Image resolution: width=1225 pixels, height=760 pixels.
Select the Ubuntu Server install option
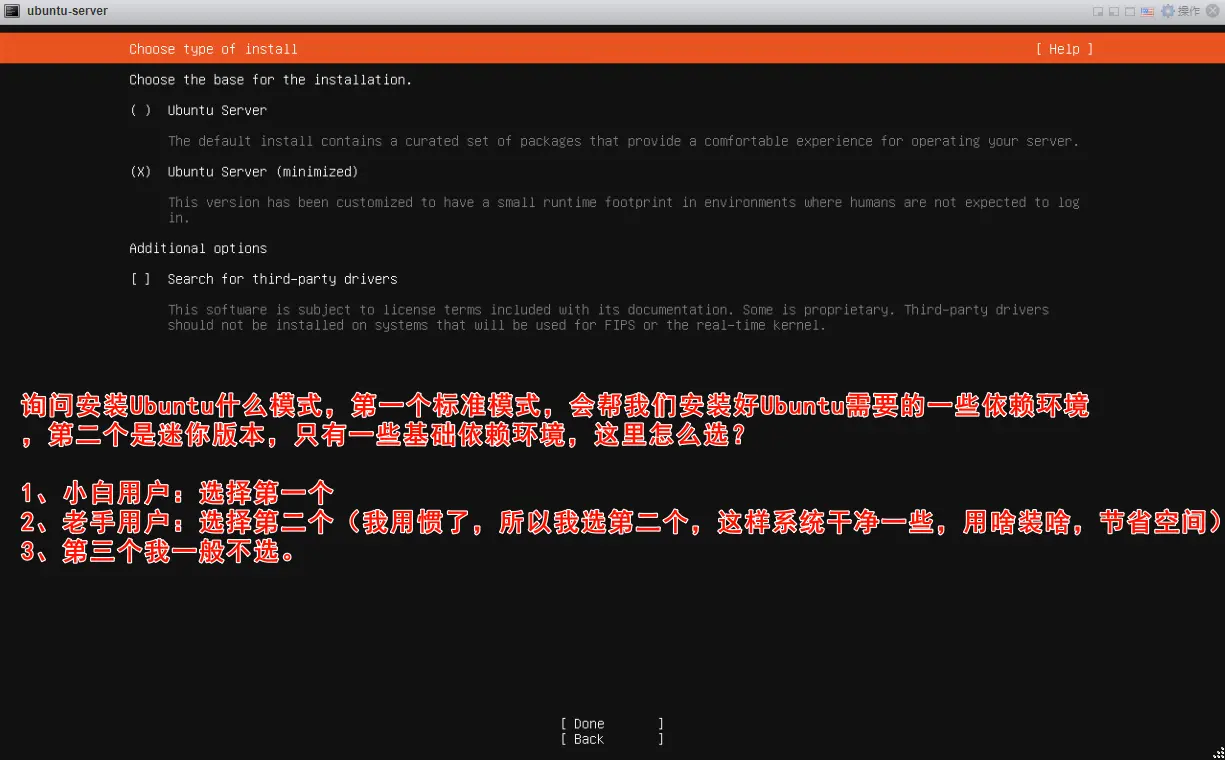click(198, 110)
